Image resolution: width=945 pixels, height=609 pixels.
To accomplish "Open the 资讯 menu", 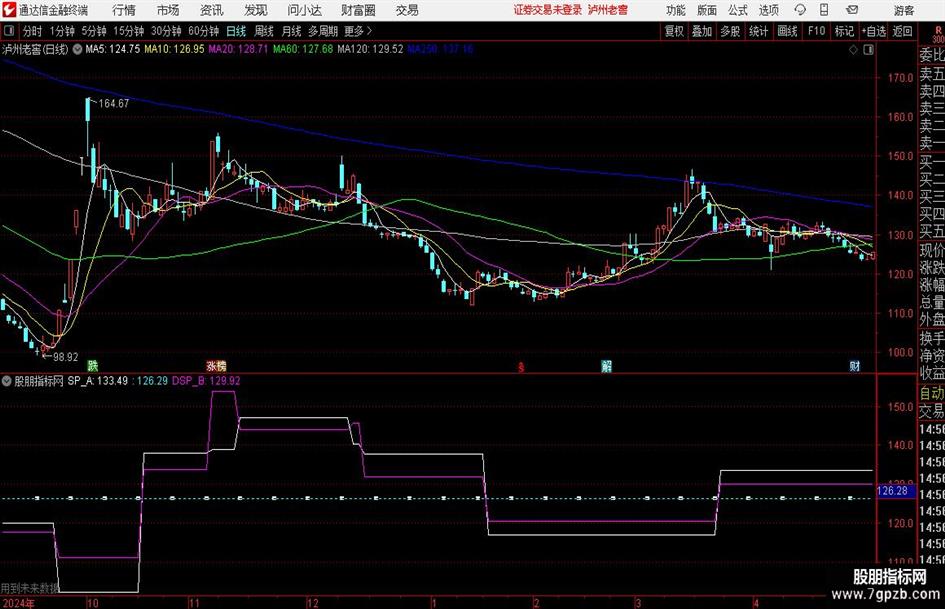I will pos(212,10).
